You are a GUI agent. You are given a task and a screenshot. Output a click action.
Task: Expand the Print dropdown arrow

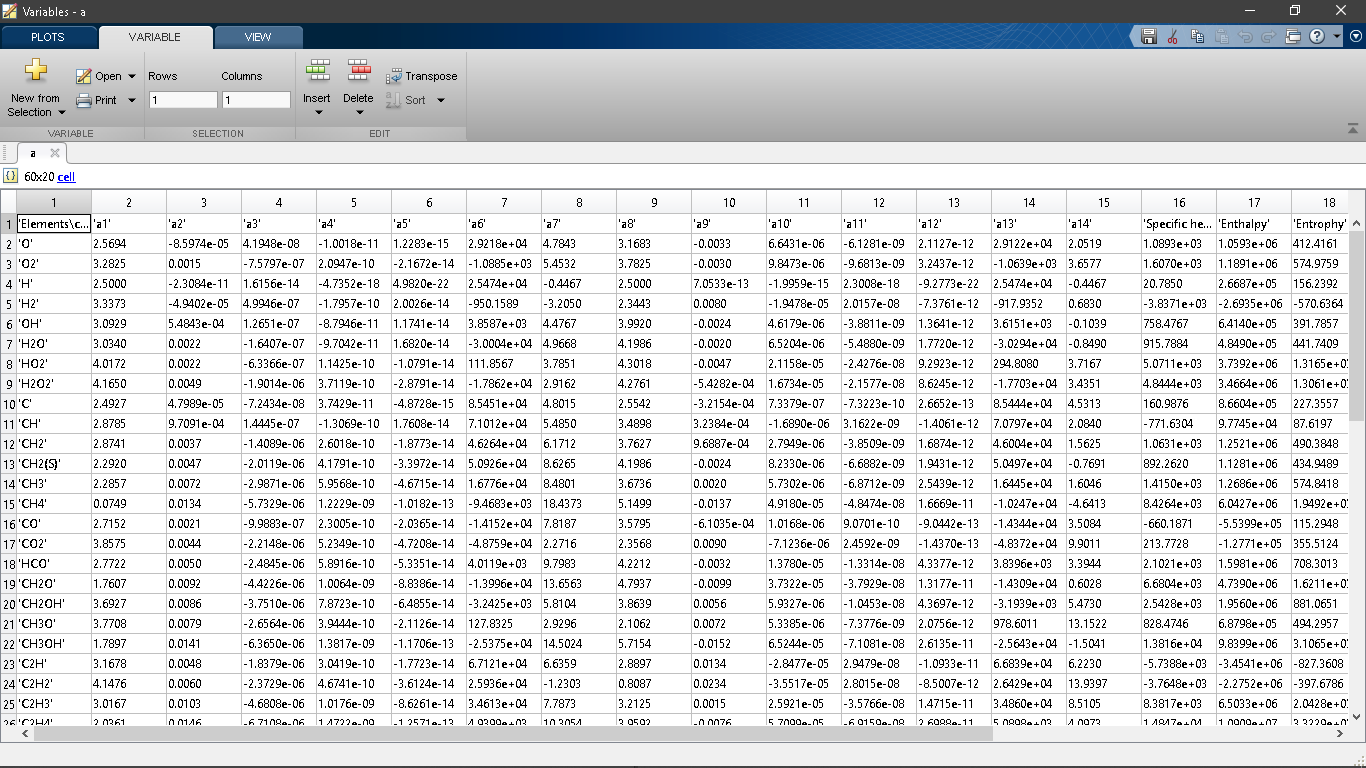131,100
